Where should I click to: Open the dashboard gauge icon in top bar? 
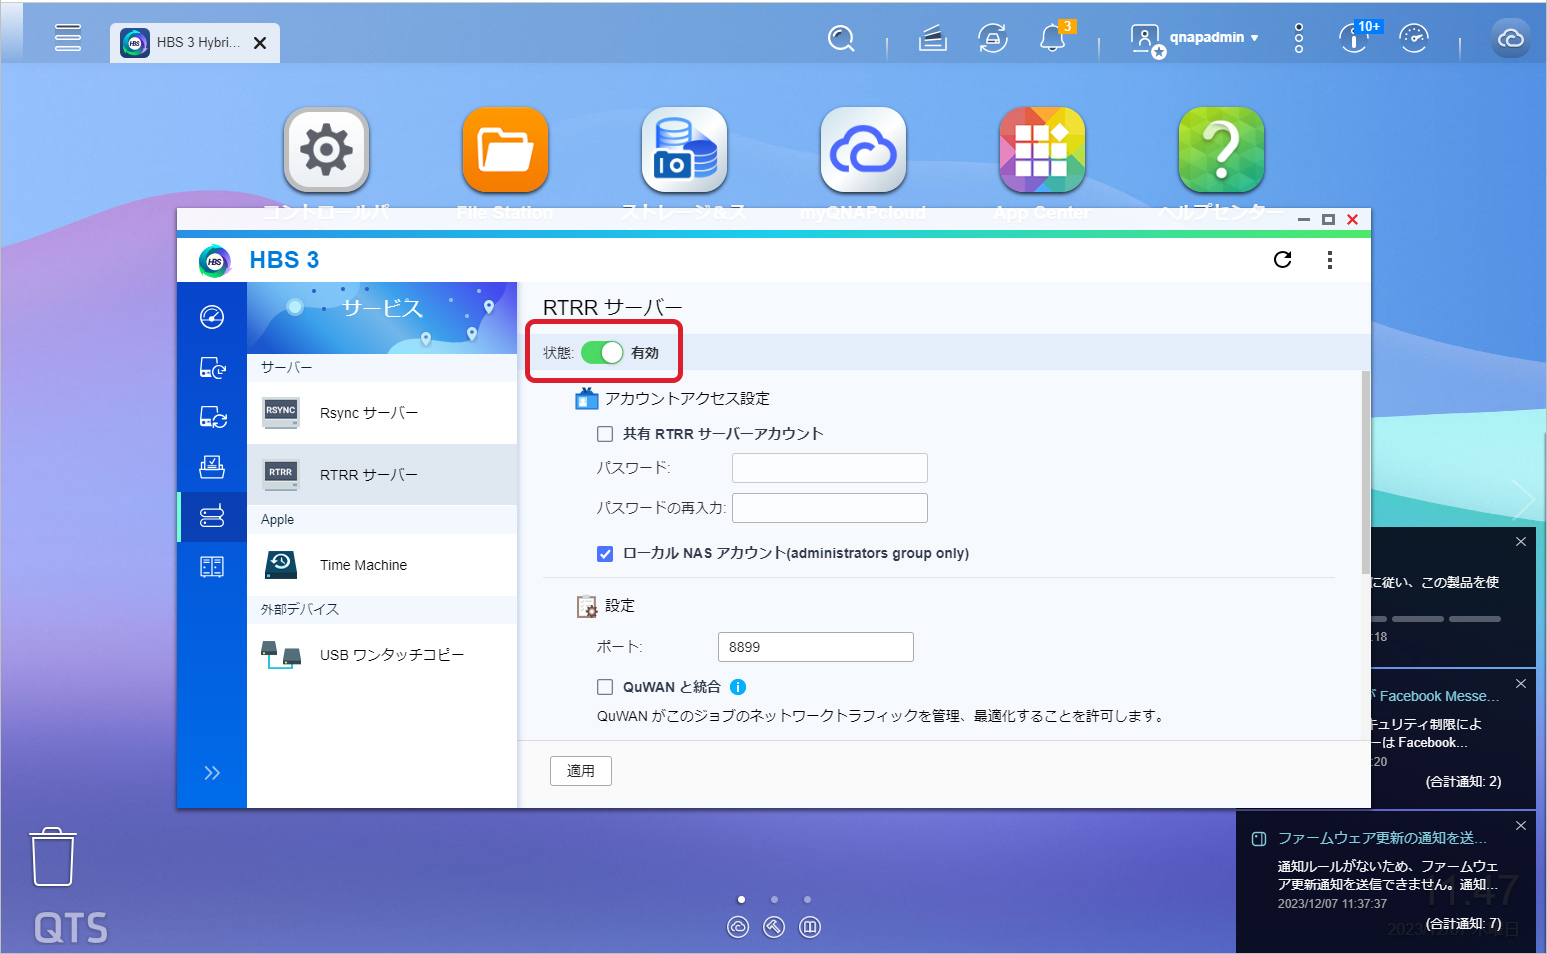(x=1414, y=38)
